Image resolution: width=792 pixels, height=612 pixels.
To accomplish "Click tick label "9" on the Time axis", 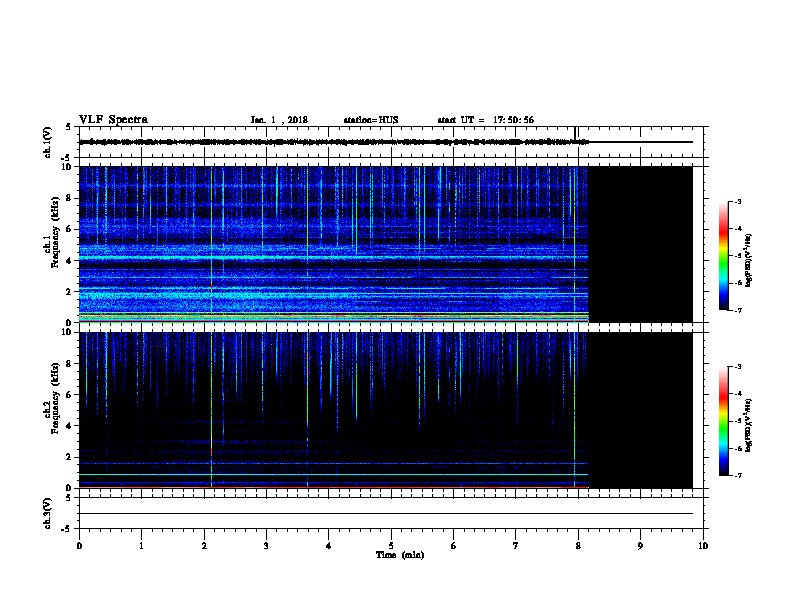I will [640, 546].
